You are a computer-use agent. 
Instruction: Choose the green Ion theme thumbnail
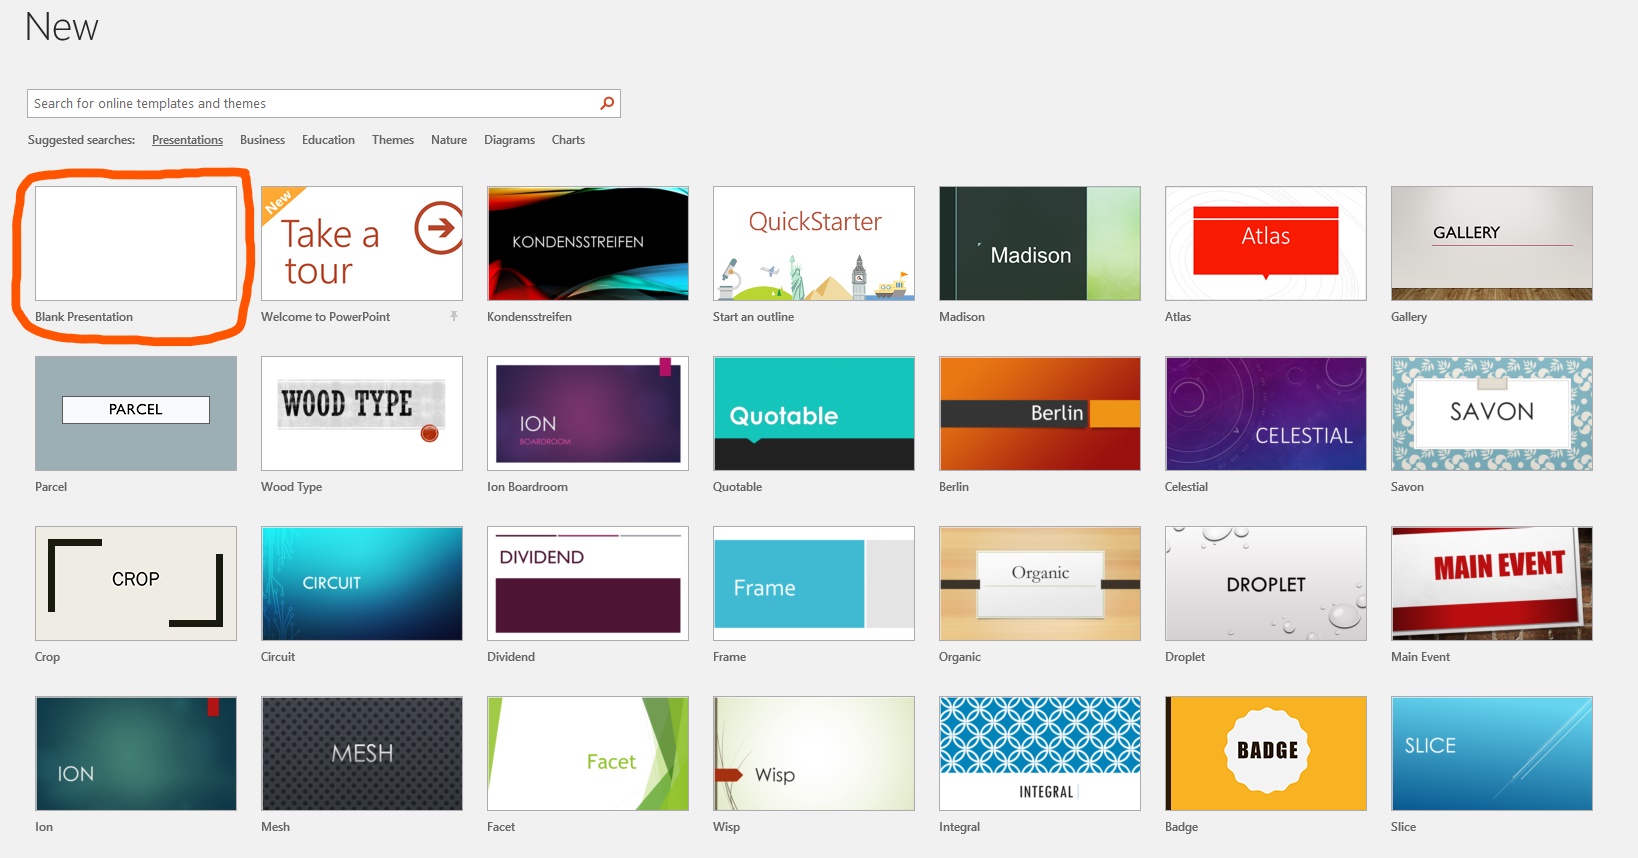point(136,753)
